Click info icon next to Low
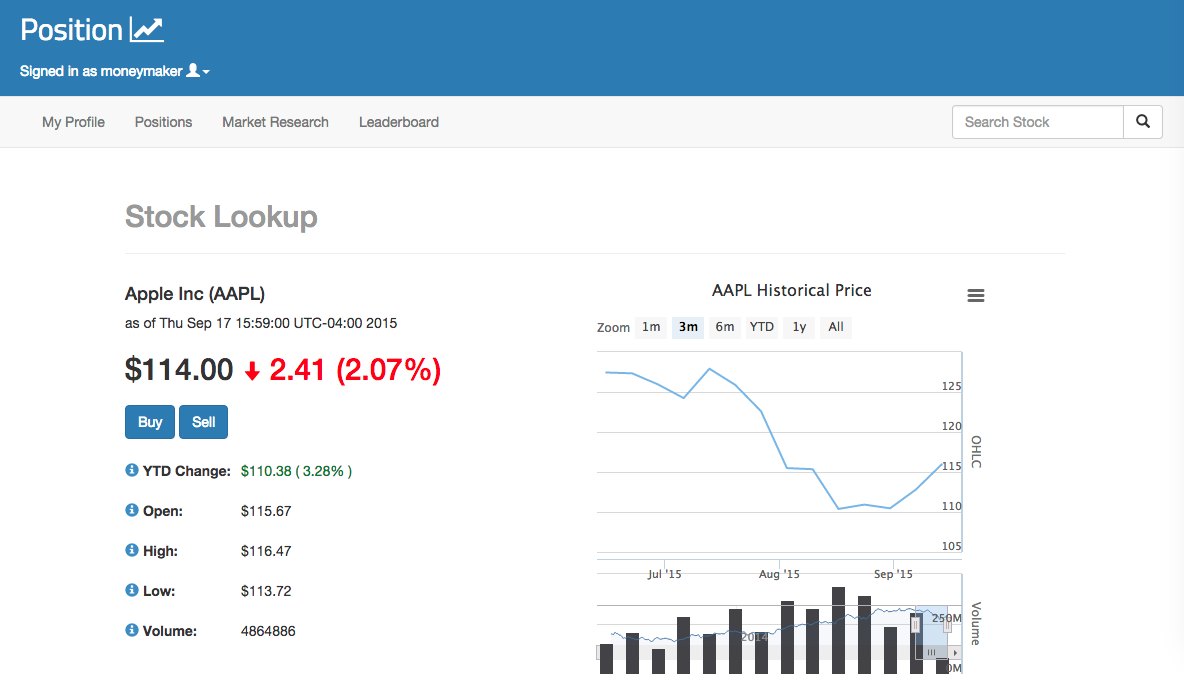Screen dimensions: 1184x689 (x=131, y=590)
